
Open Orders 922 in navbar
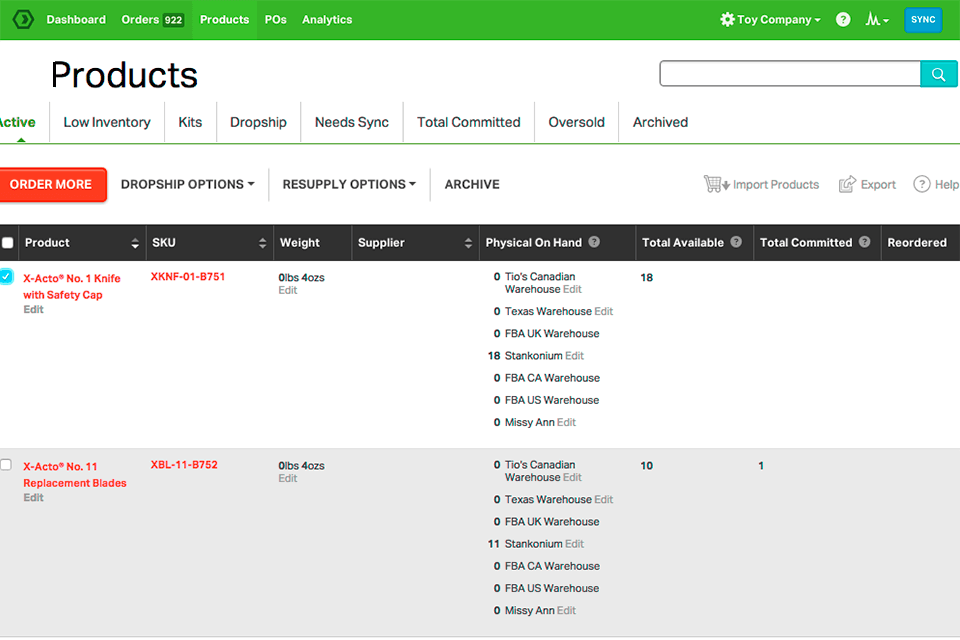click(x=152, y=20)
